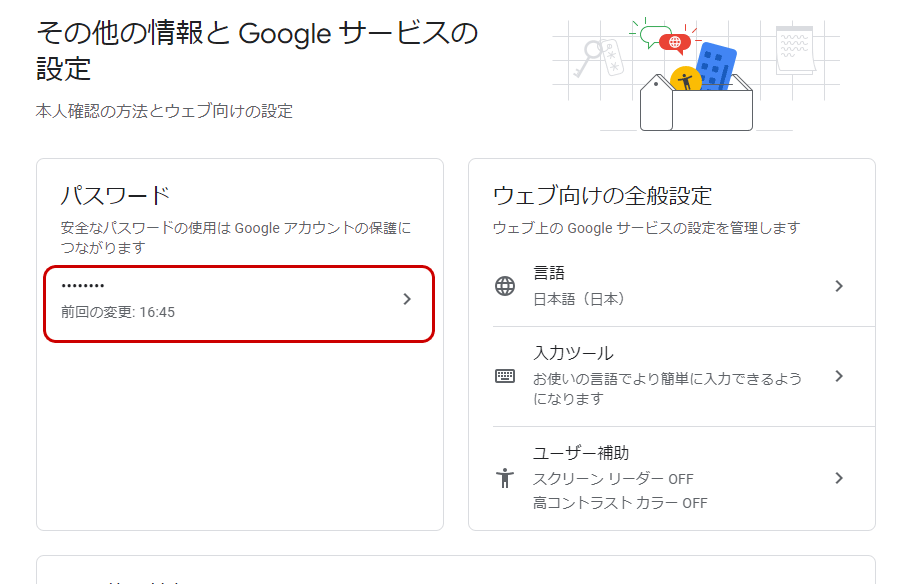Viewport: 903px width, 584px height.
Task: Expand ユーザー補助 accessibility settings
Action: pyautogui.click(x=839, y=478)
